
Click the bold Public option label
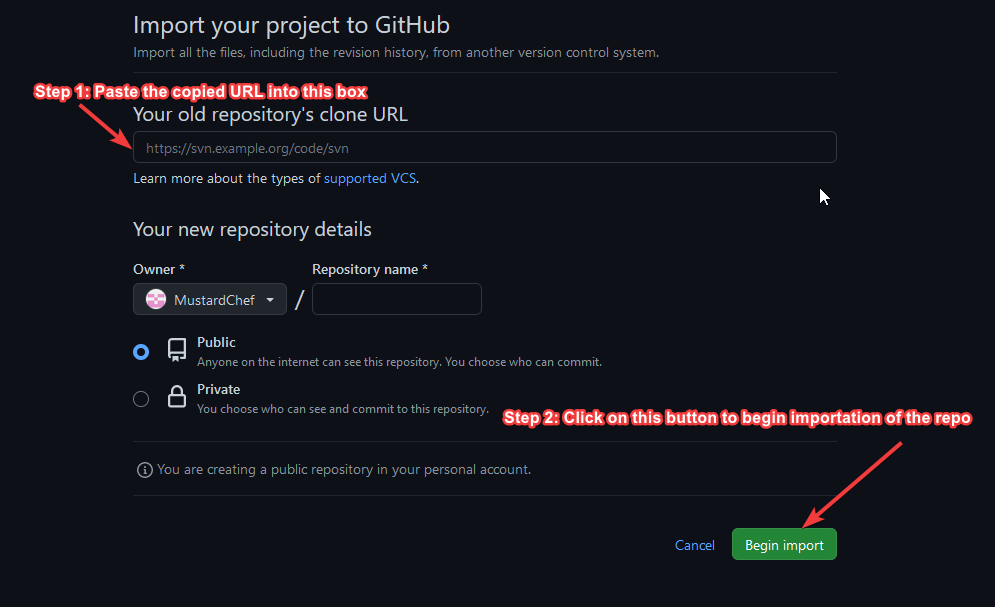tap(216, 342)
